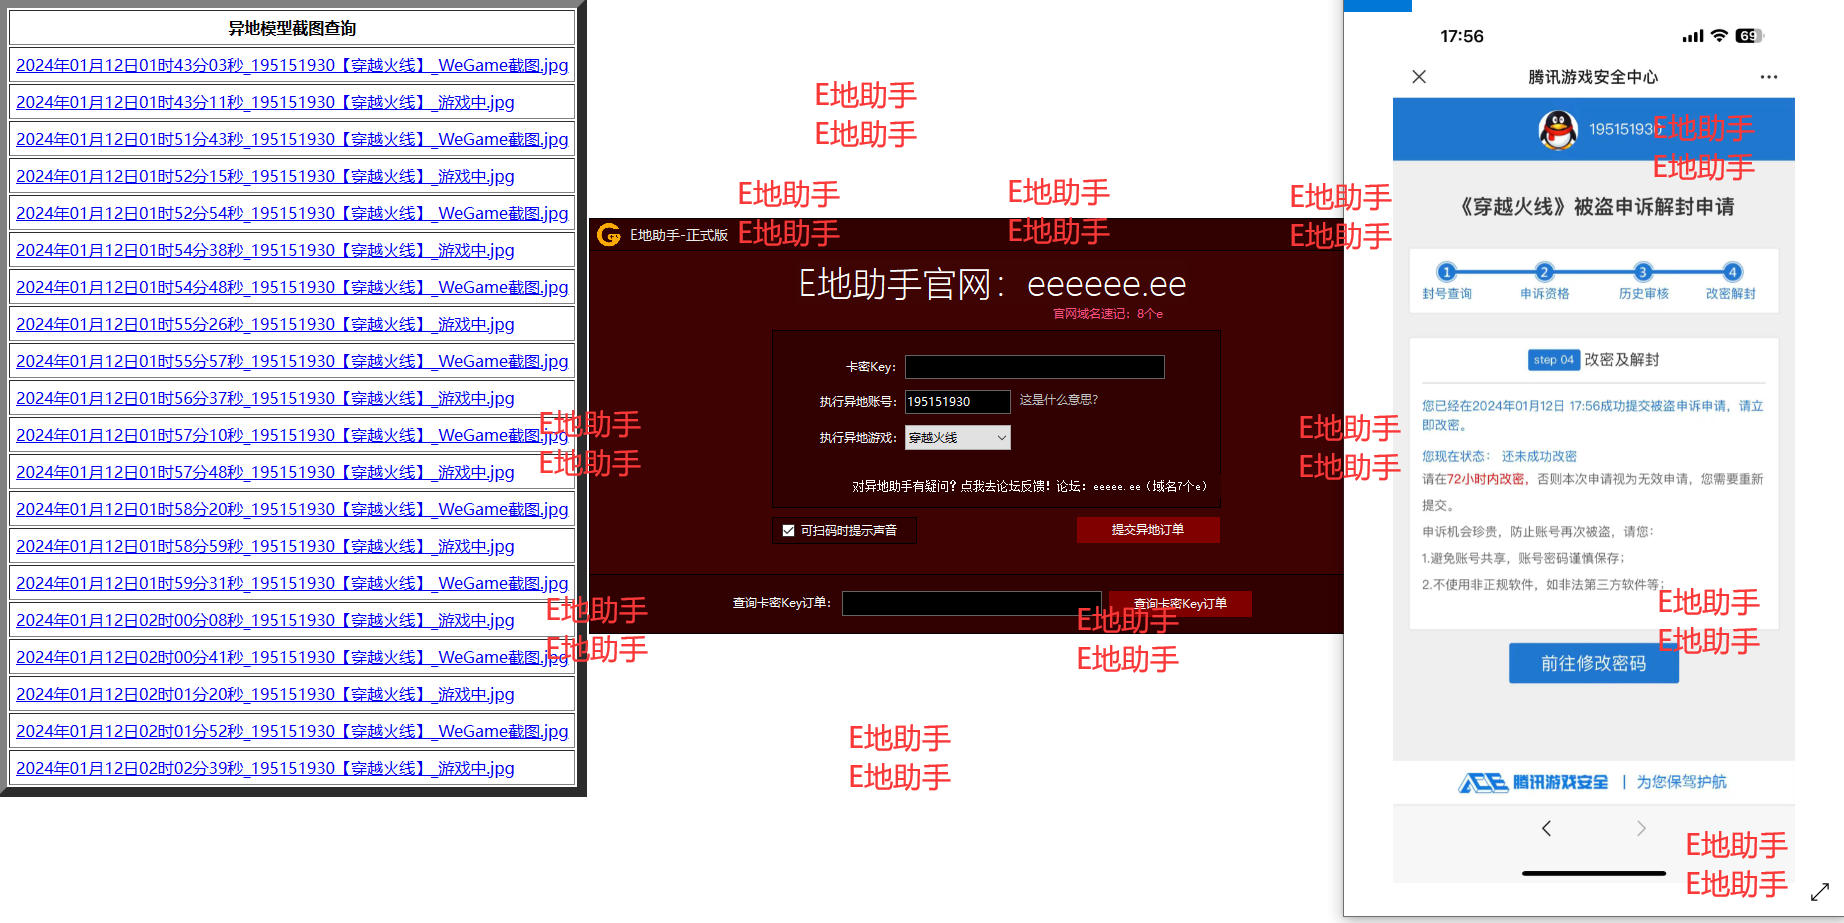The image size is (1844, 923).
Task: Toggle the 可扫码时提示声音 checkbox
Action: 788,531
